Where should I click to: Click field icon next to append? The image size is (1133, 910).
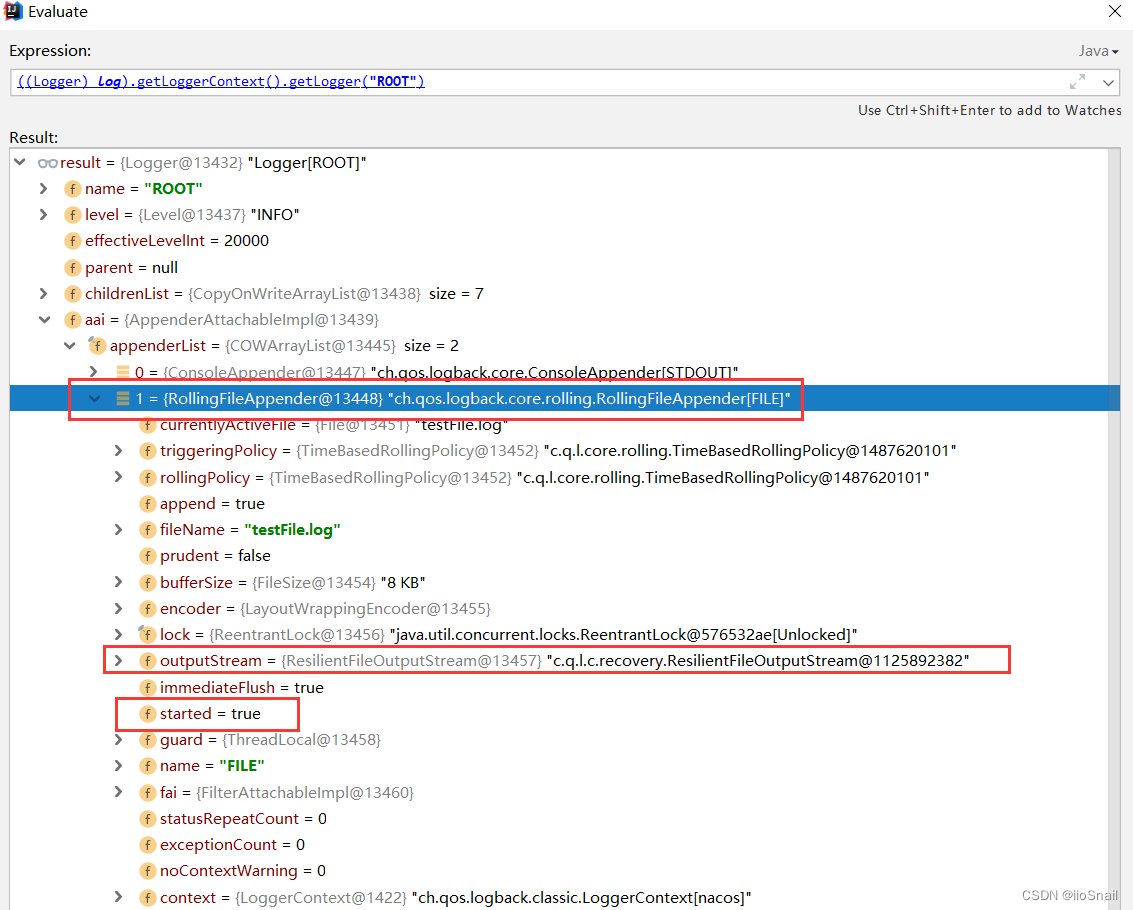(x=147, y=504)
